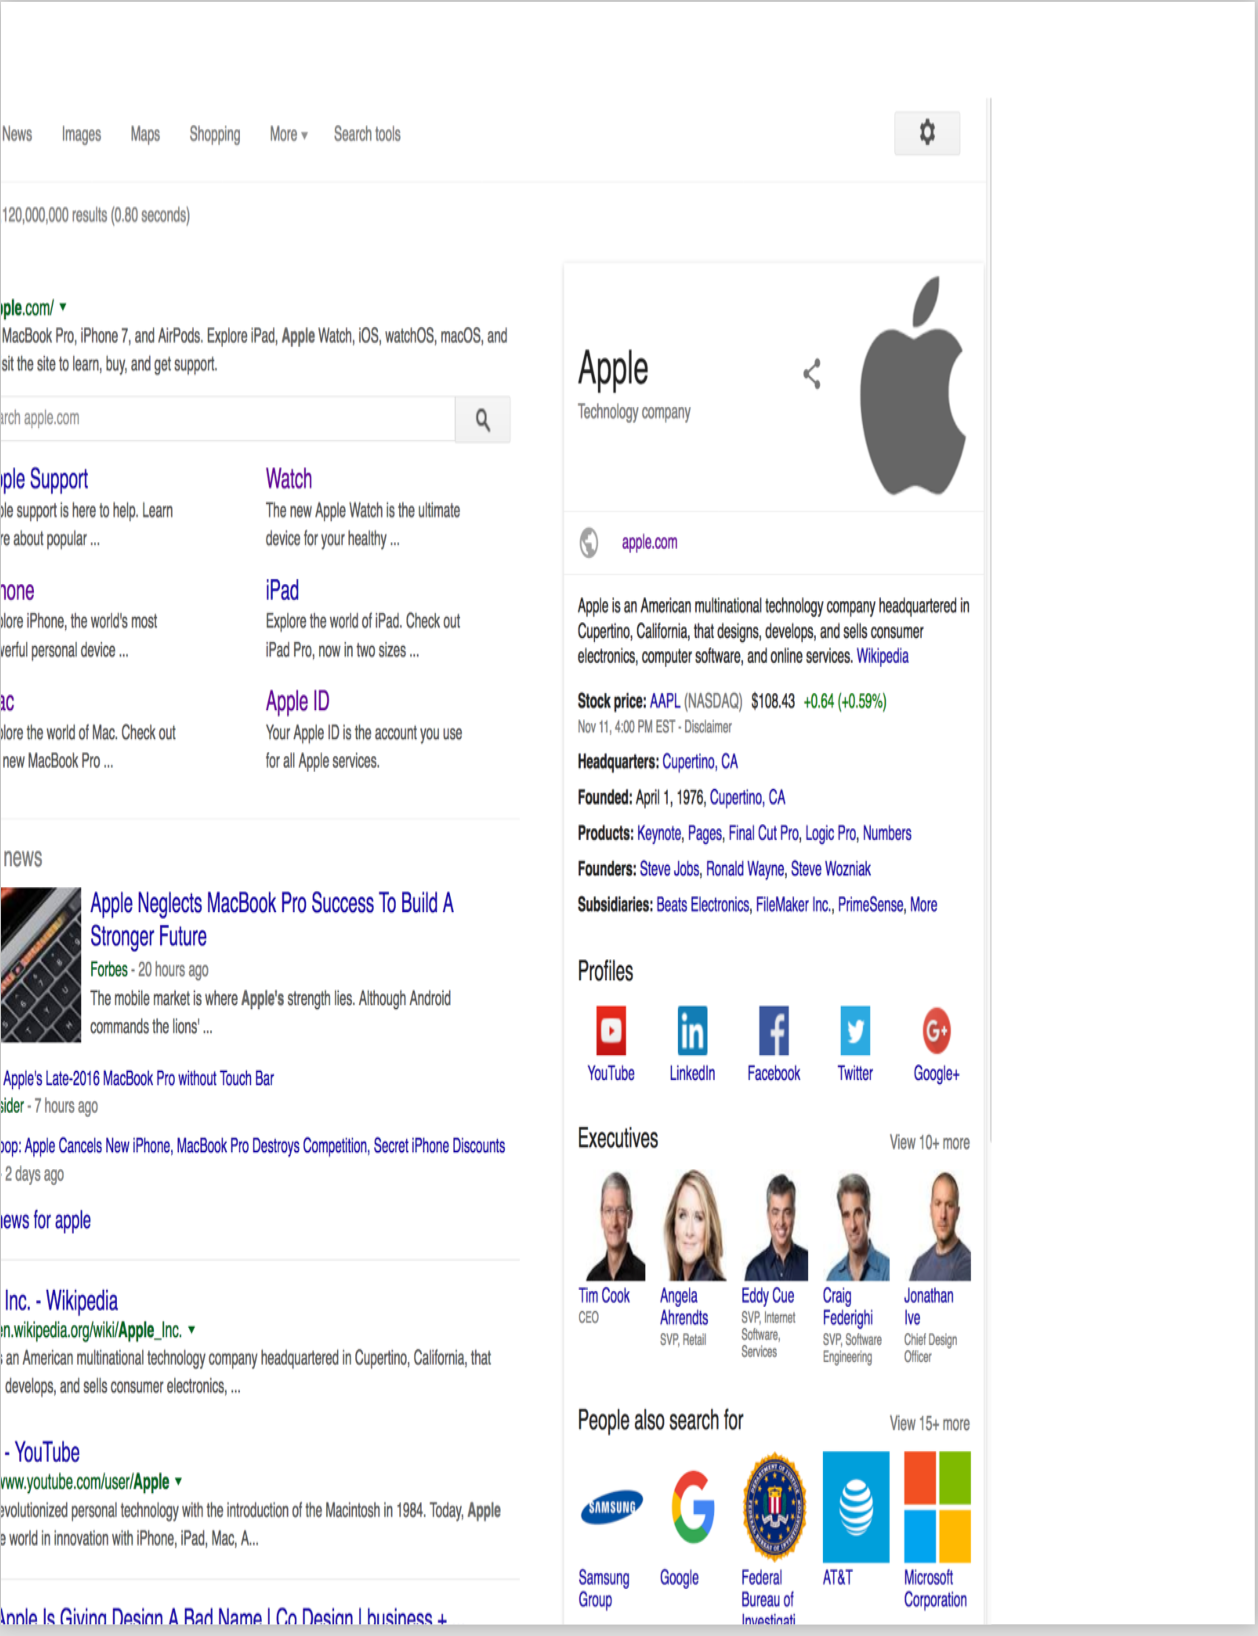Expand dropdown arrow next to apple.com/ URL

point(63,307)
